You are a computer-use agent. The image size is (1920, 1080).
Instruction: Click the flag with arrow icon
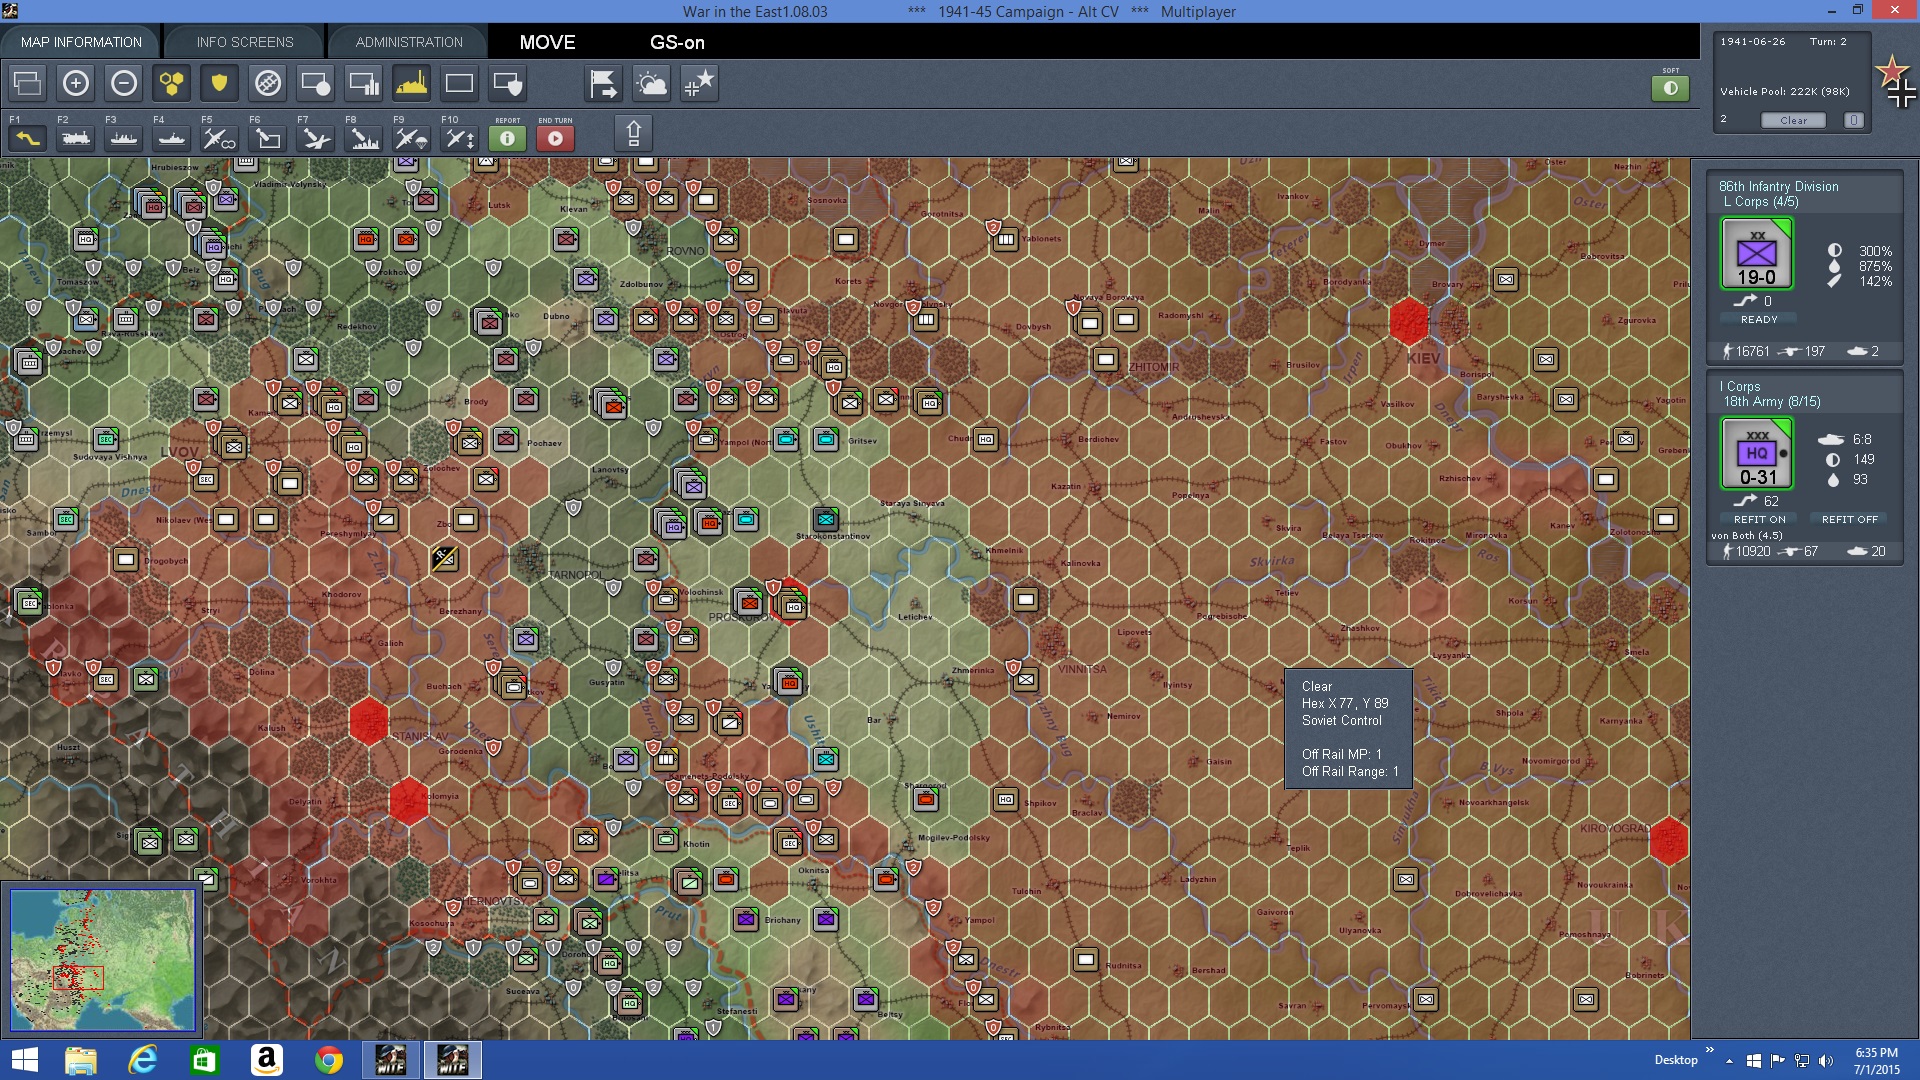(x=604, y=83)
